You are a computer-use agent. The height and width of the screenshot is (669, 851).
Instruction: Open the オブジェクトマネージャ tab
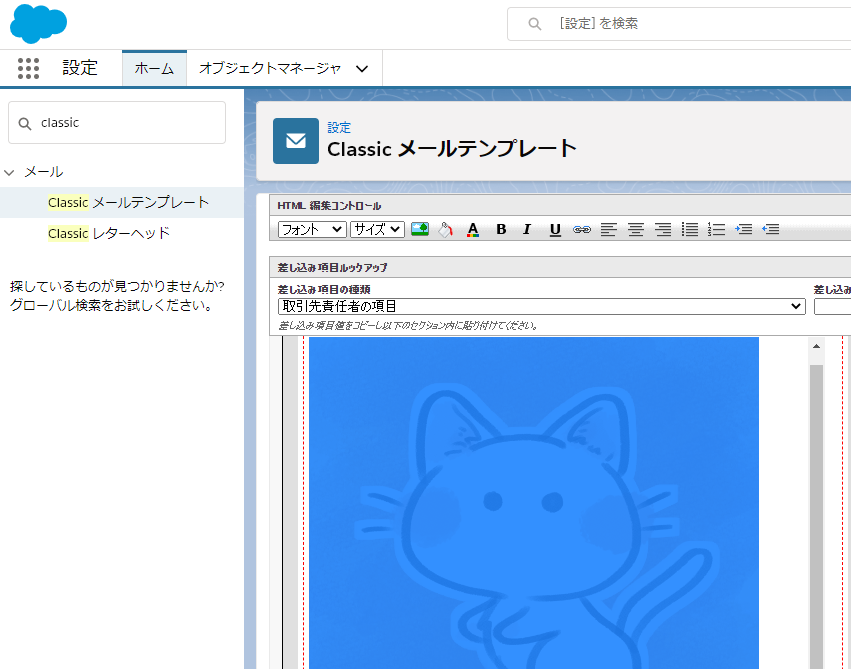[283, 68]
